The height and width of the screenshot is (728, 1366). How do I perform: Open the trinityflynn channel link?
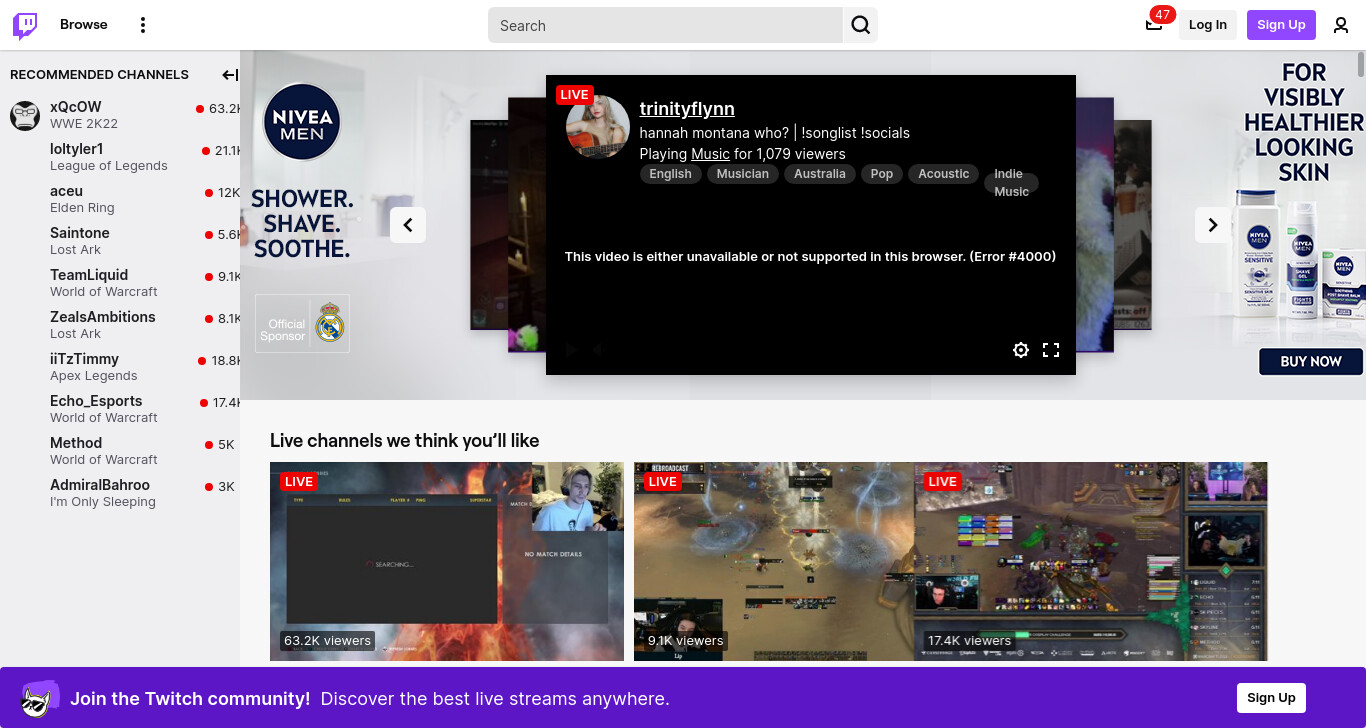(x=687, y=108)
